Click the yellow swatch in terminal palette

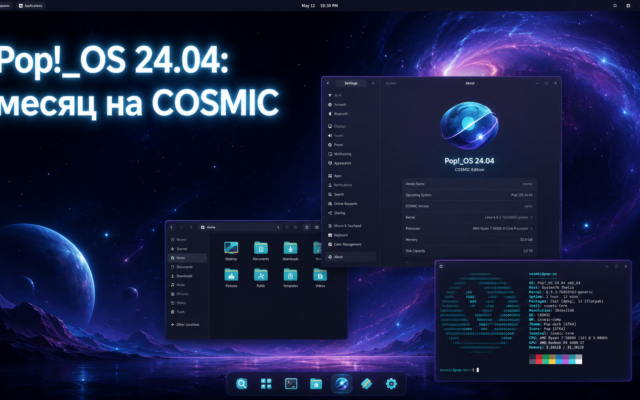(x=552, y=359)
